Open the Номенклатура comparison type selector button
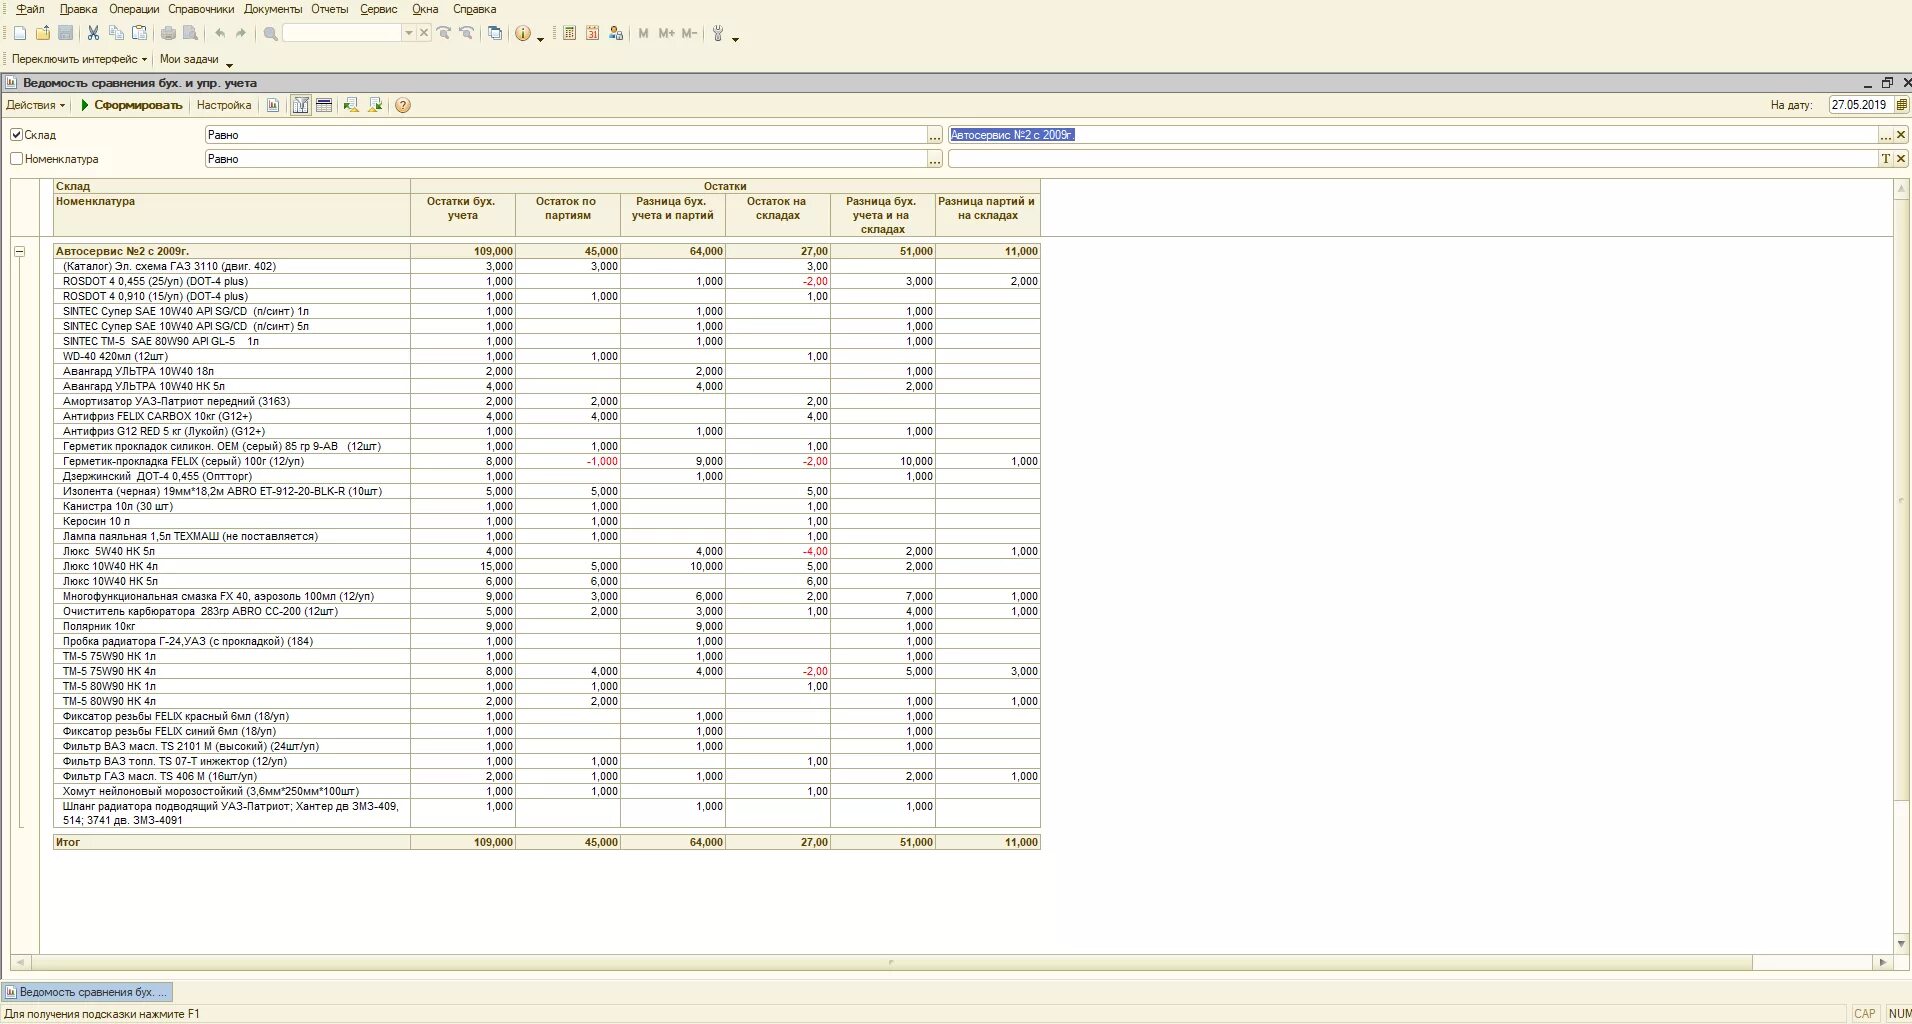 pos(934,159)
